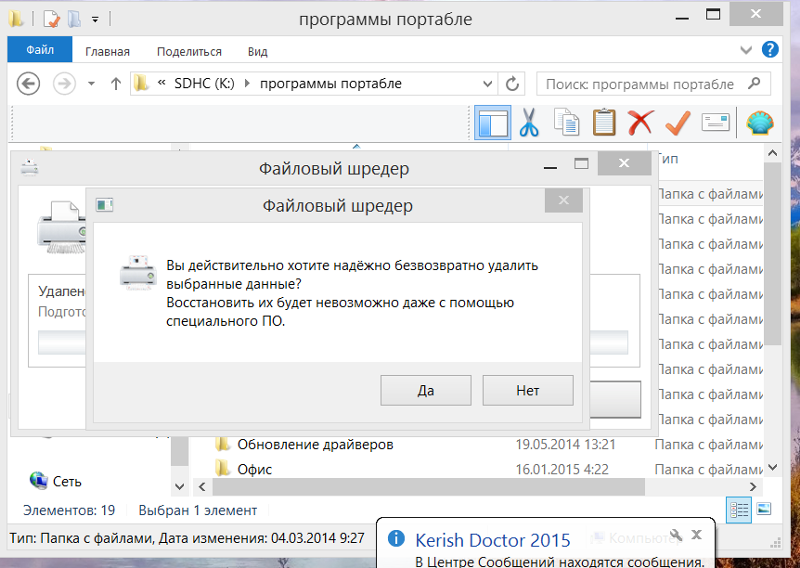Go up one folder level
Screen dimensions: 800x568
click(x=116, y=84)
